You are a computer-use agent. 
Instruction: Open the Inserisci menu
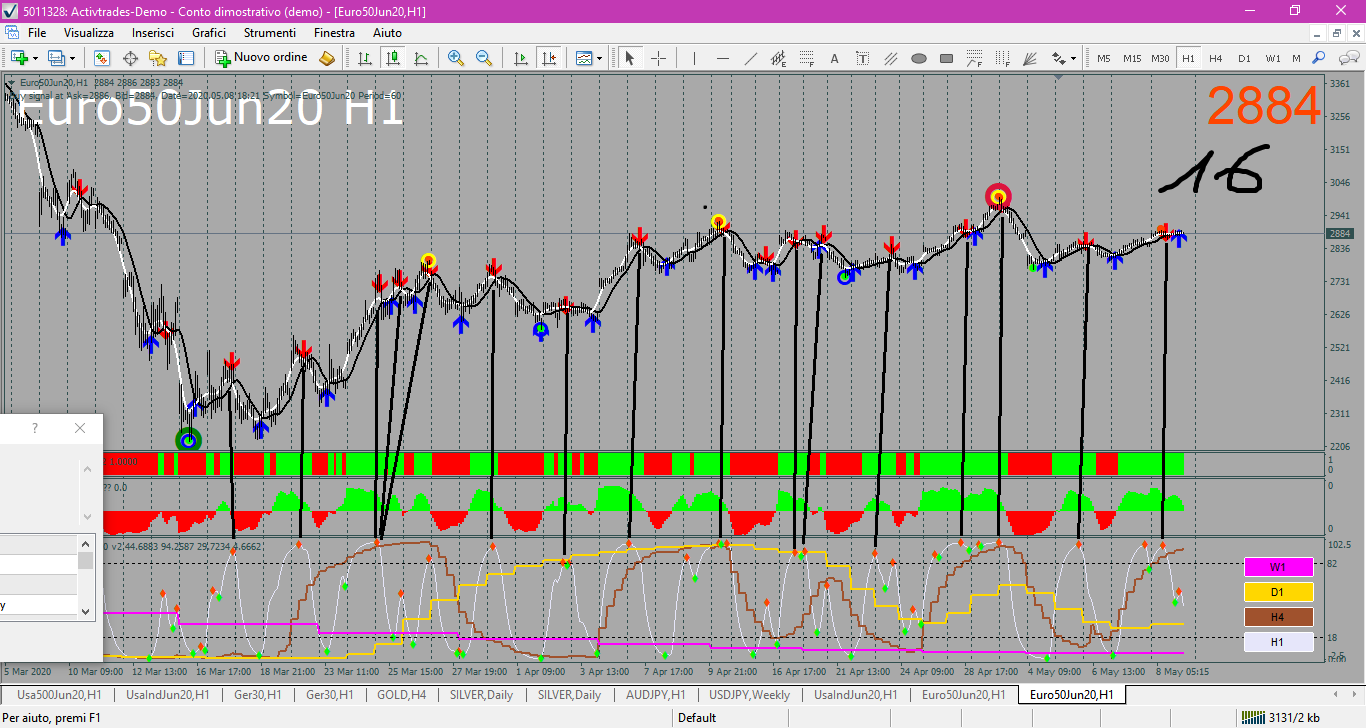[153, 33]
